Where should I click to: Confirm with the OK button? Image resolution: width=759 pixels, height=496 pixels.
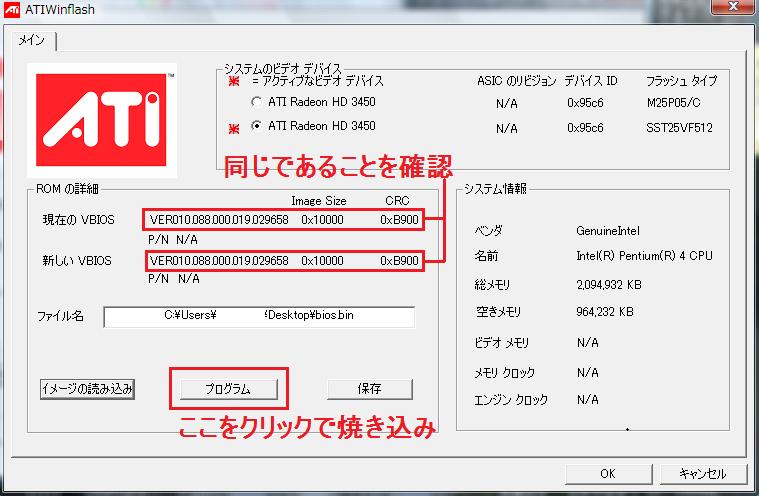point(608,473)
